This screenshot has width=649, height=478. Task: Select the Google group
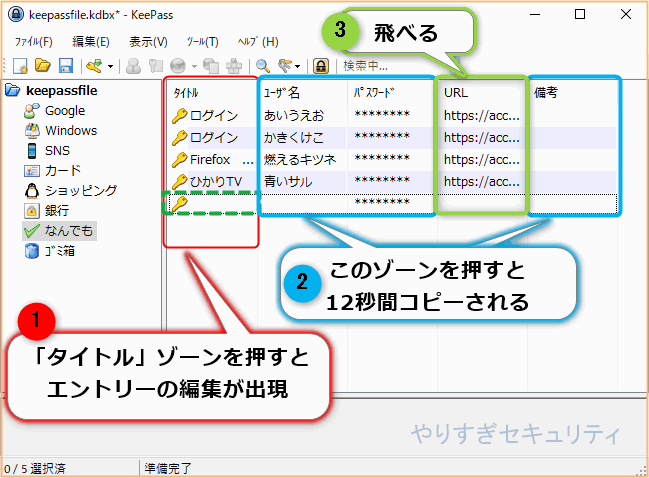(65, 111)
